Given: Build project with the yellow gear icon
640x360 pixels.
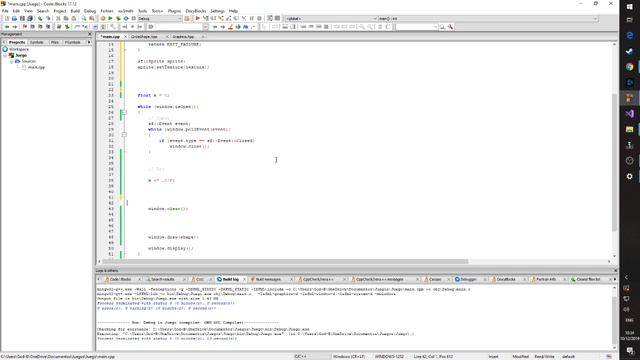Looking at the screenshot, I should click(x=103, y=18).
